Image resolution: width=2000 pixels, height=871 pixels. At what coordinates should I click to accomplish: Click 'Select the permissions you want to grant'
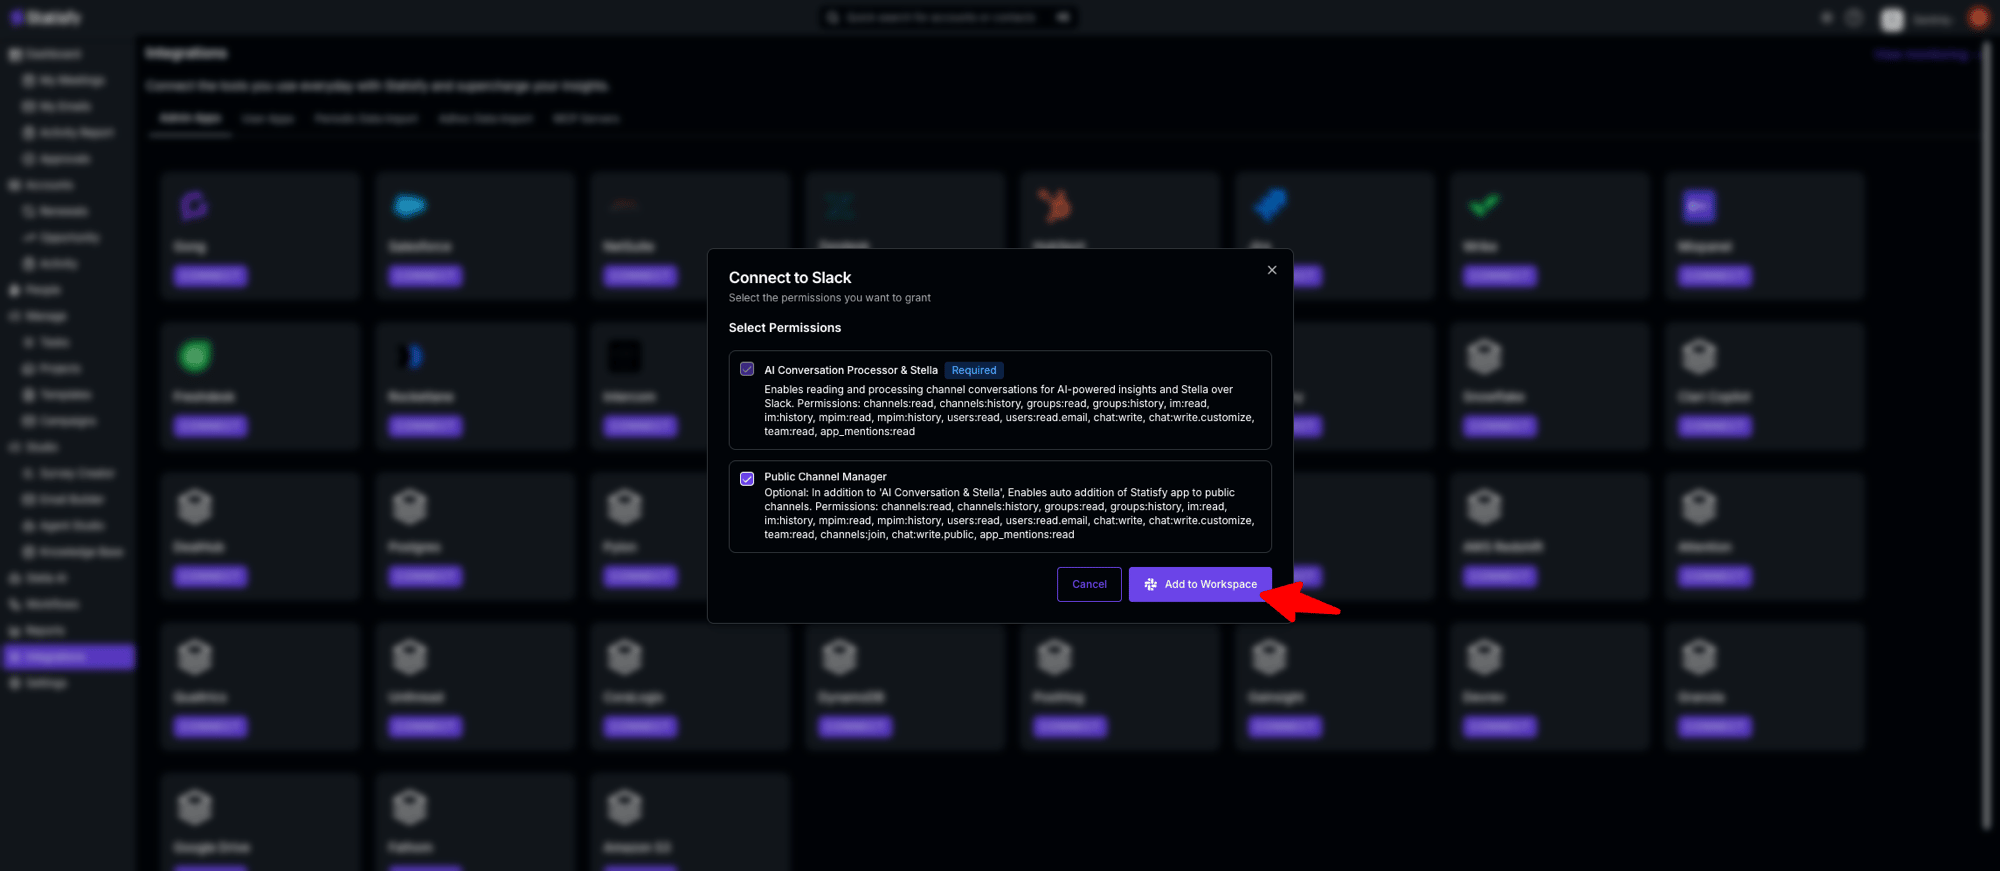pos(829,298)
